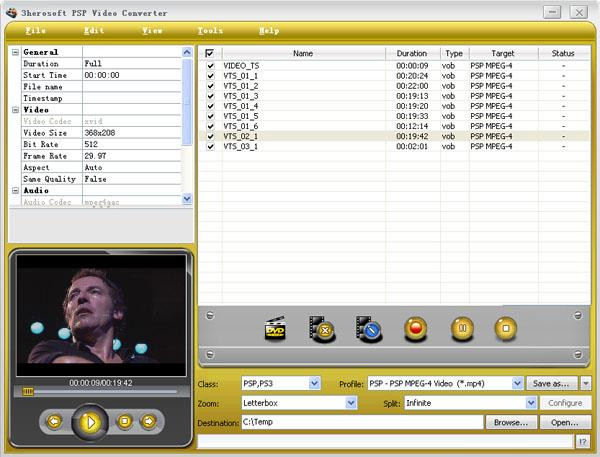Open the Edit menu
600x457 pixels.
(94, 31)
